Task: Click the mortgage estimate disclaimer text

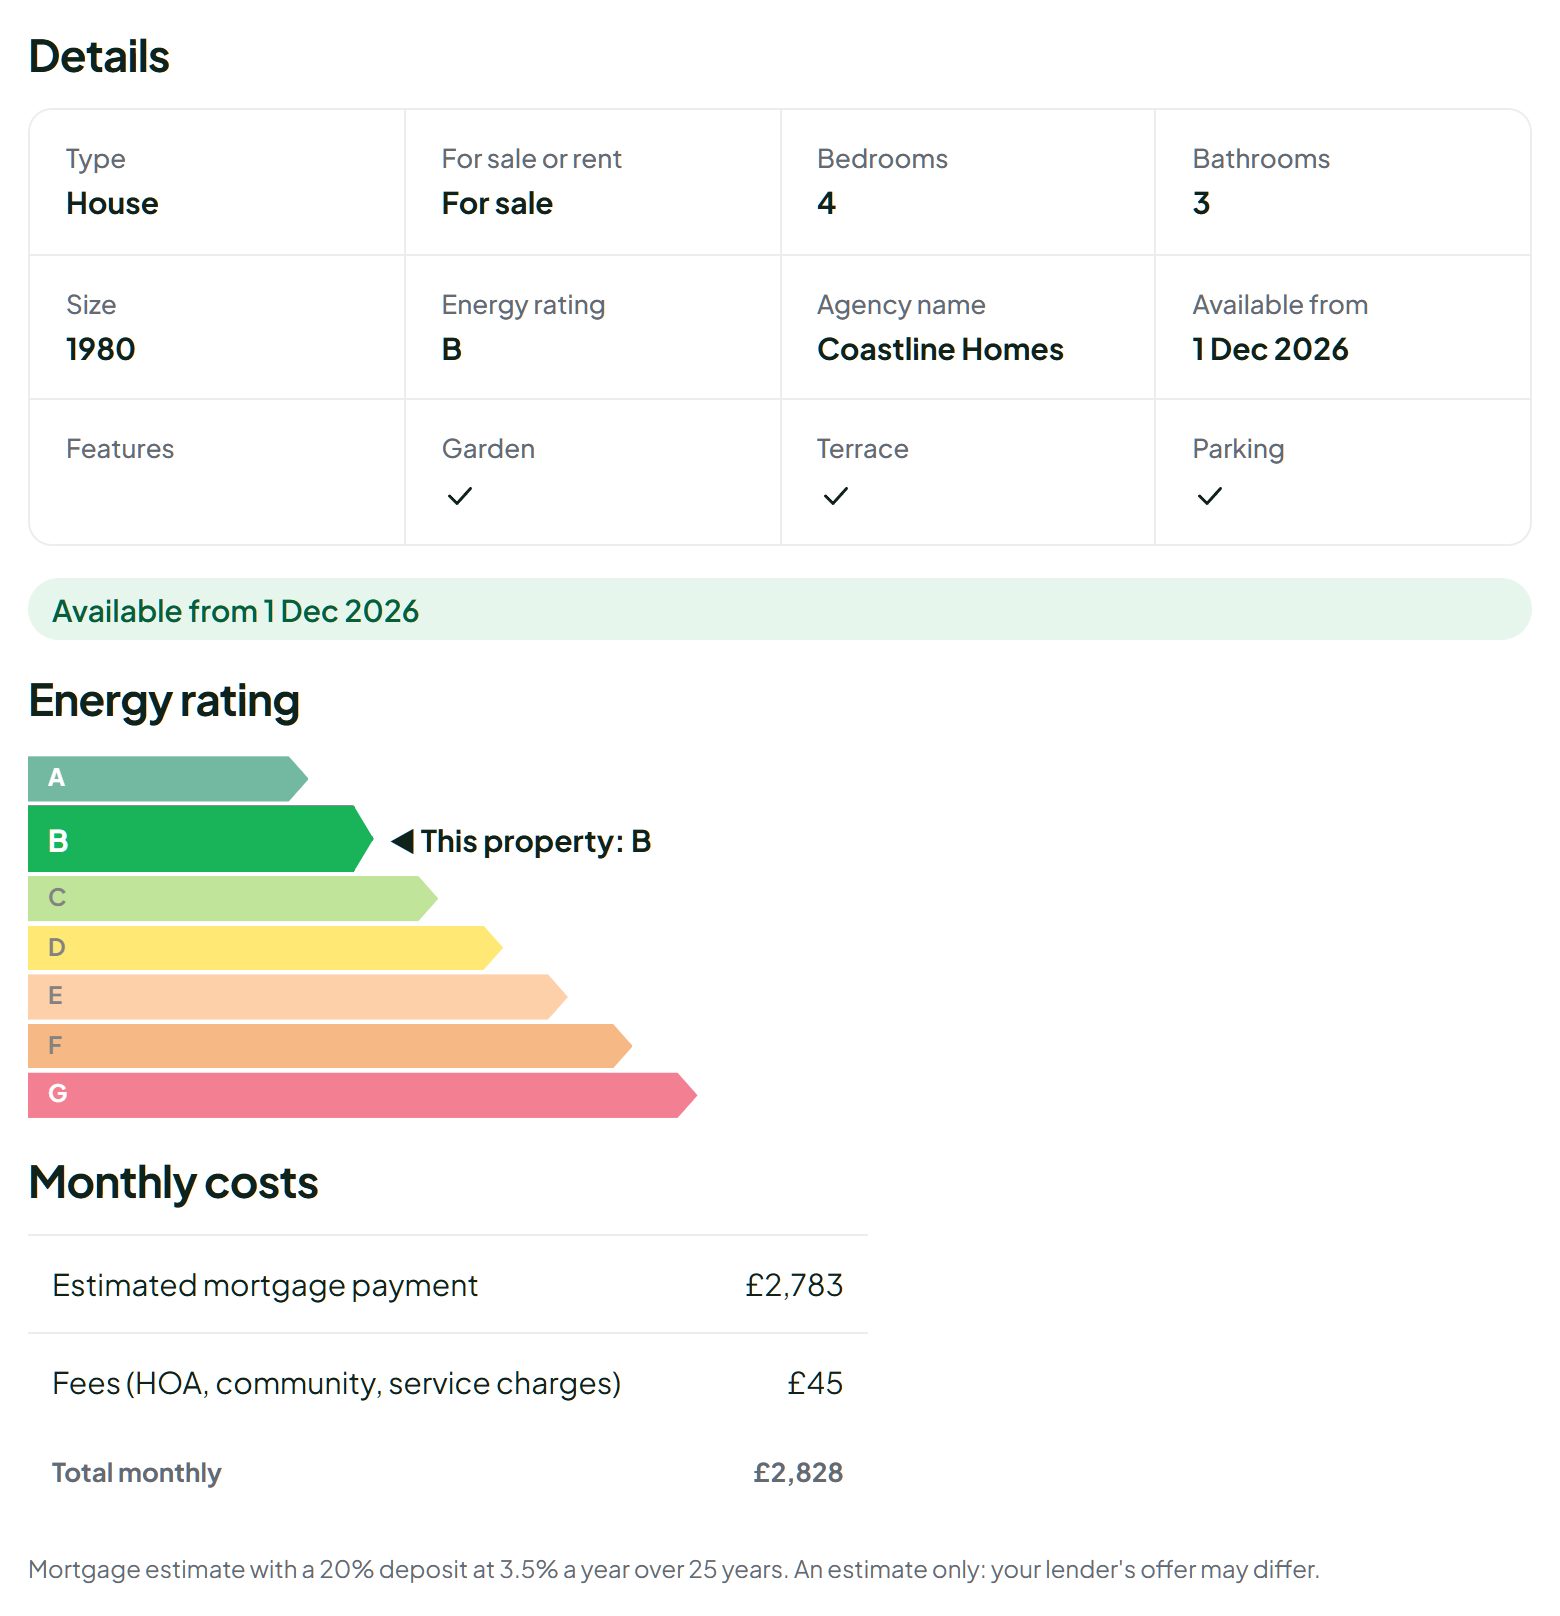Action: 674,1569
